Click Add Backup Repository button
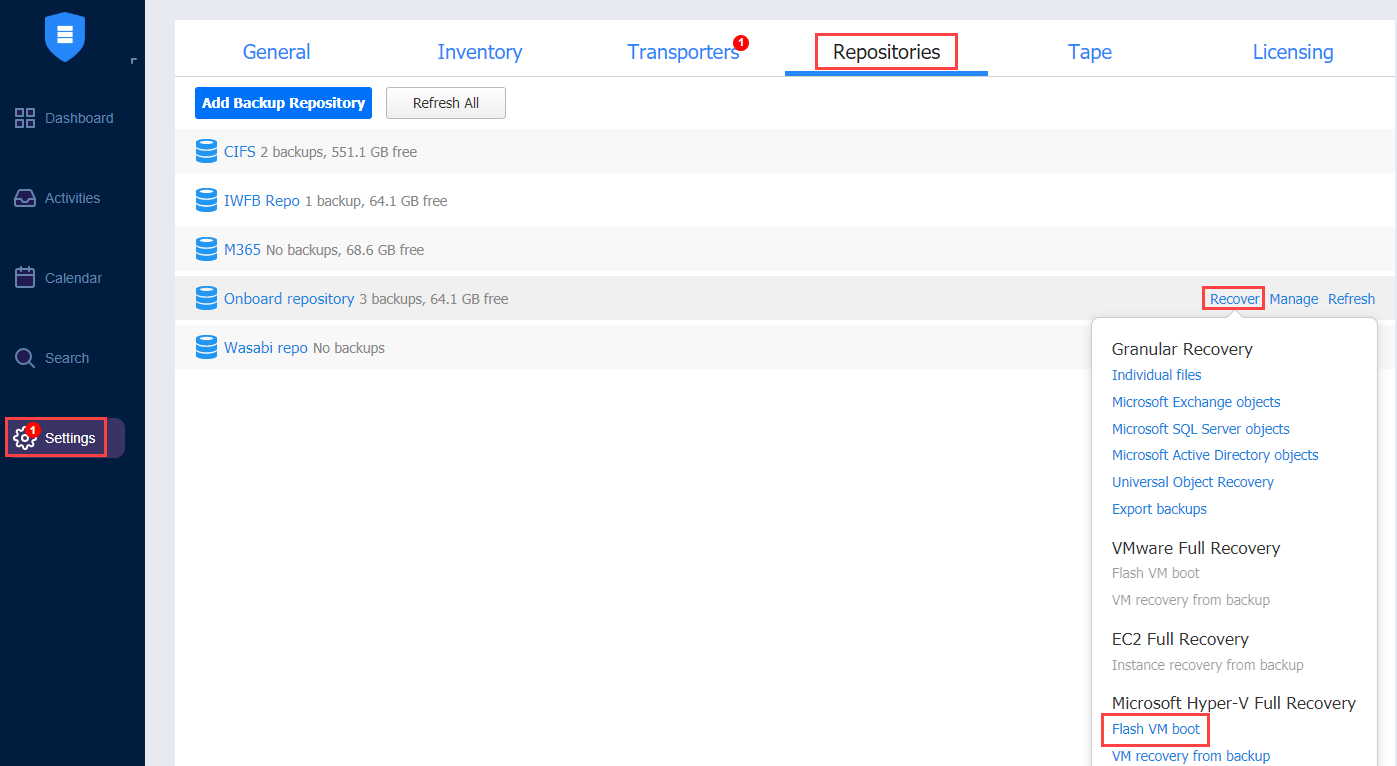 point(283,103)
